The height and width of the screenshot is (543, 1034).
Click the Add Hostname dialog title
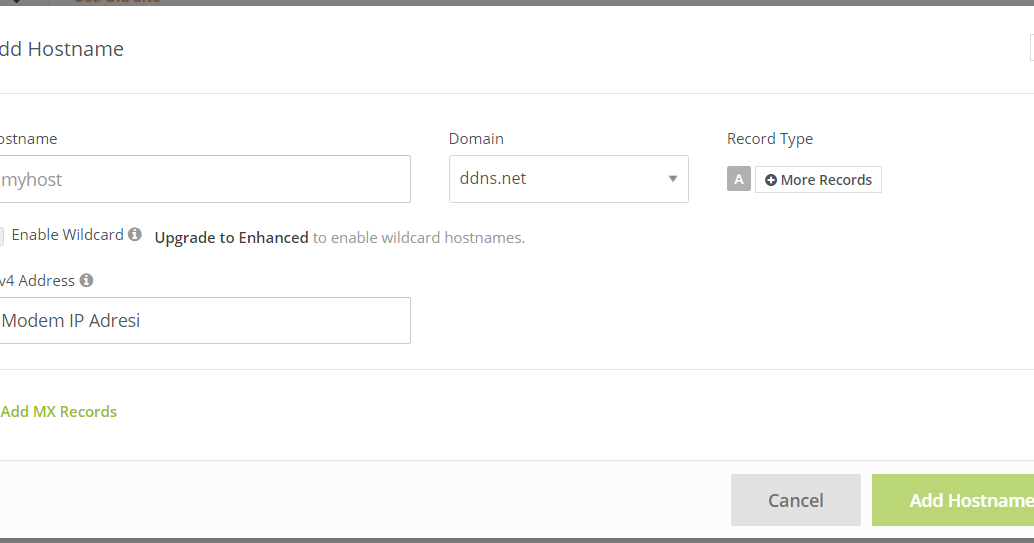(62, 49)
